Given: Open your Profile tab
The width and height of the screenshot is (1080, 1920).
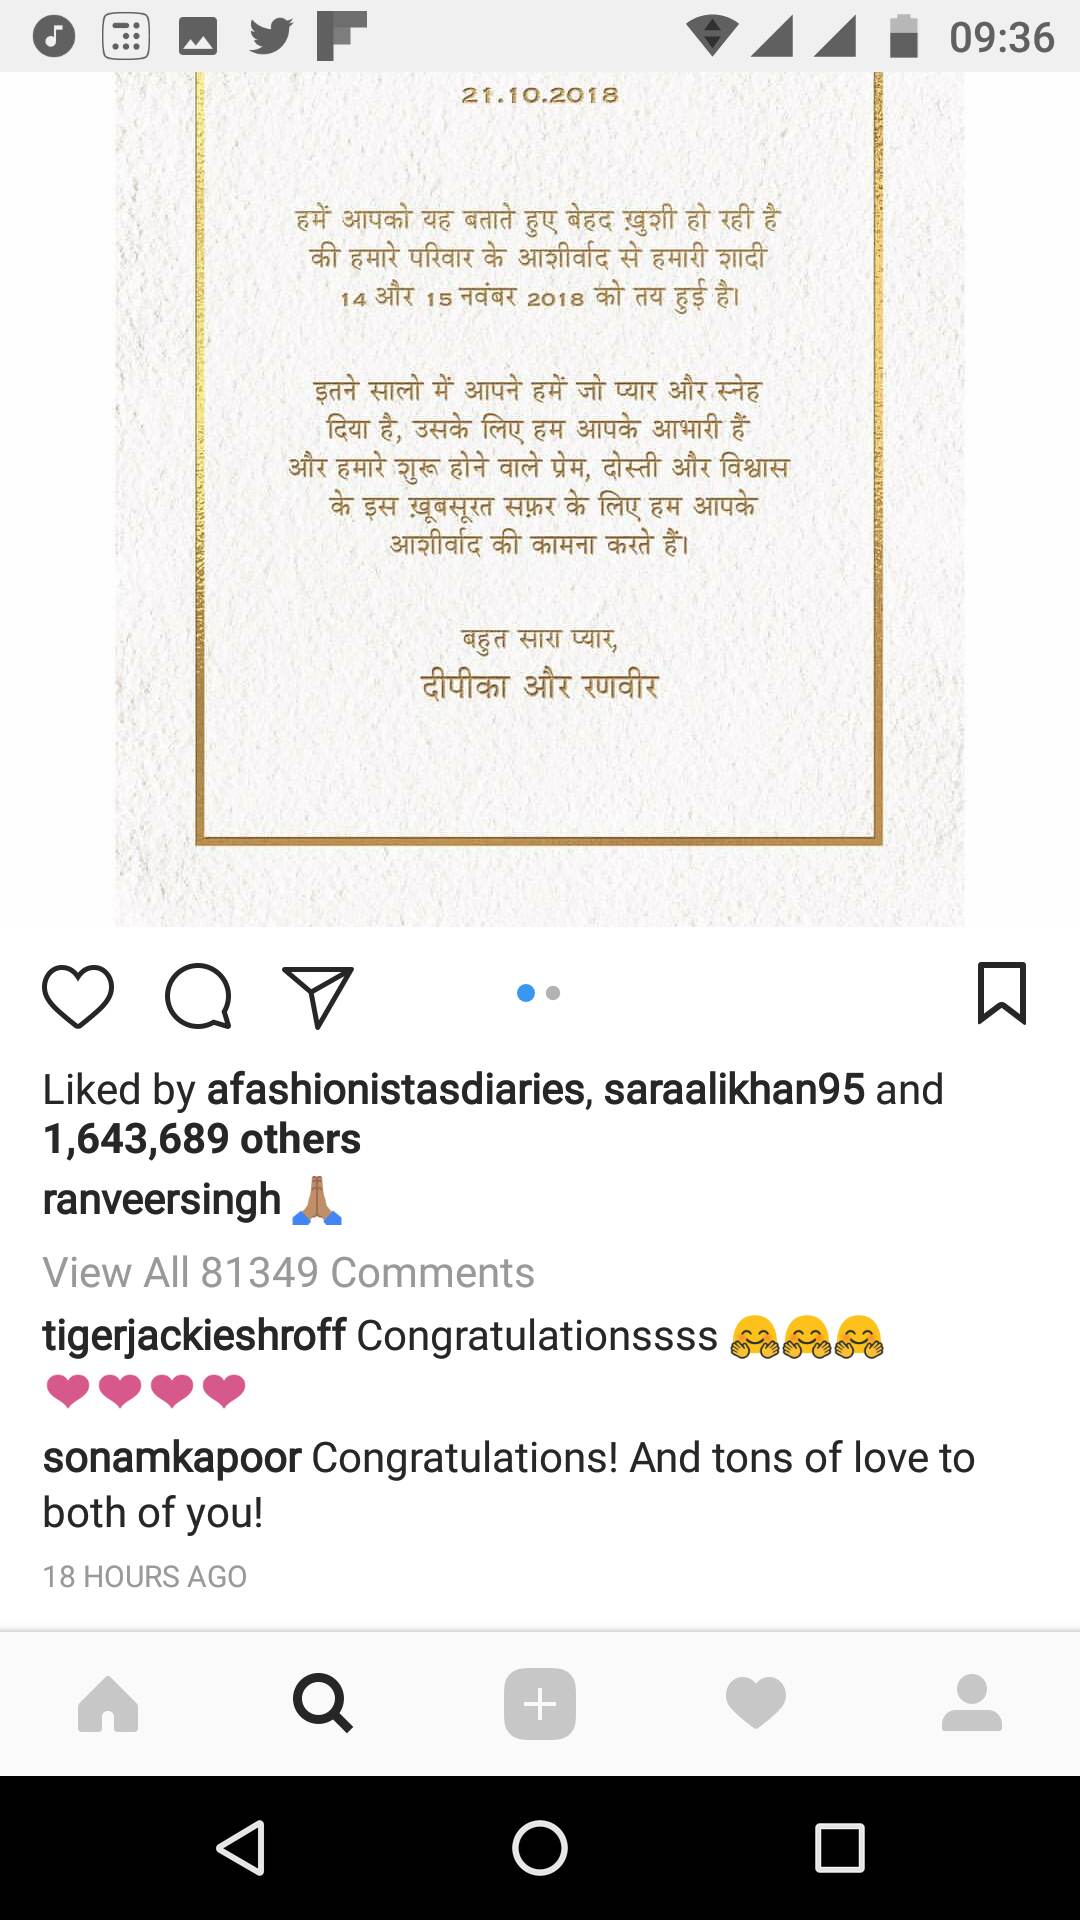Looking at the screenshot, I should click(971, 1703).
